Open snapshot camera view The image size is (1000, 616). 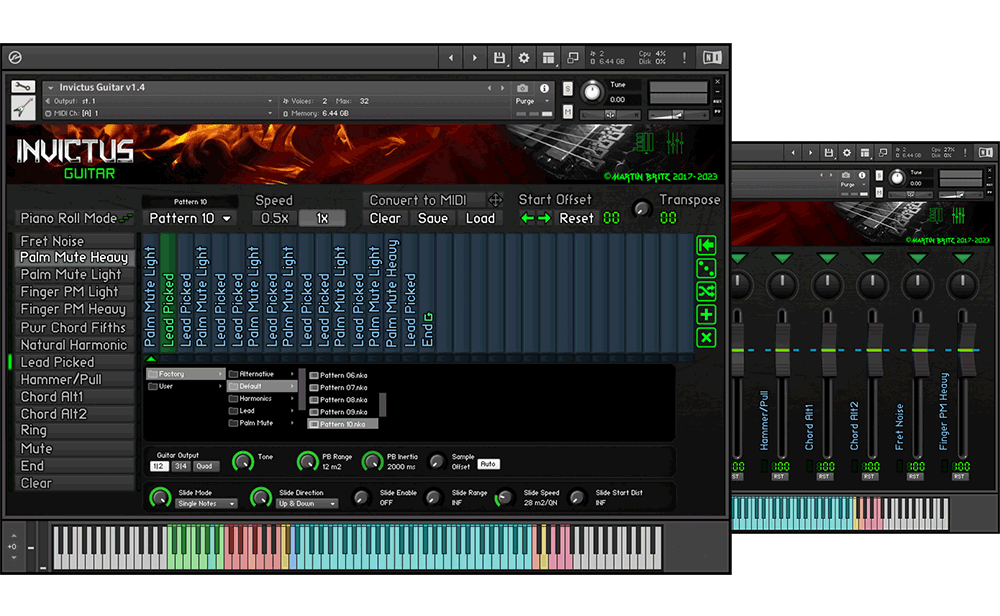(522, 88)
